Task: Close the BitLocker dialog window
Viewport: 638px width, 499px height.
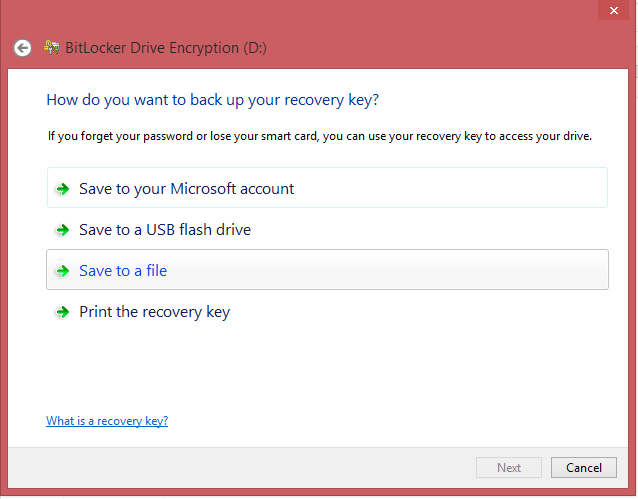Action: 614,10
